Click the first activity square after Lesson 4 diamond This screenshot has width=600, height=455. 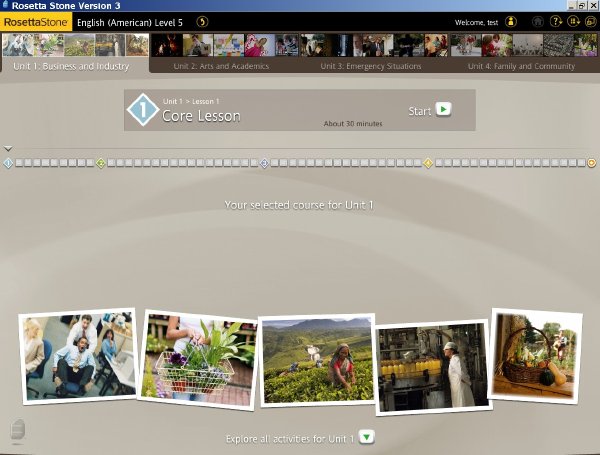[x=439, y=163]
